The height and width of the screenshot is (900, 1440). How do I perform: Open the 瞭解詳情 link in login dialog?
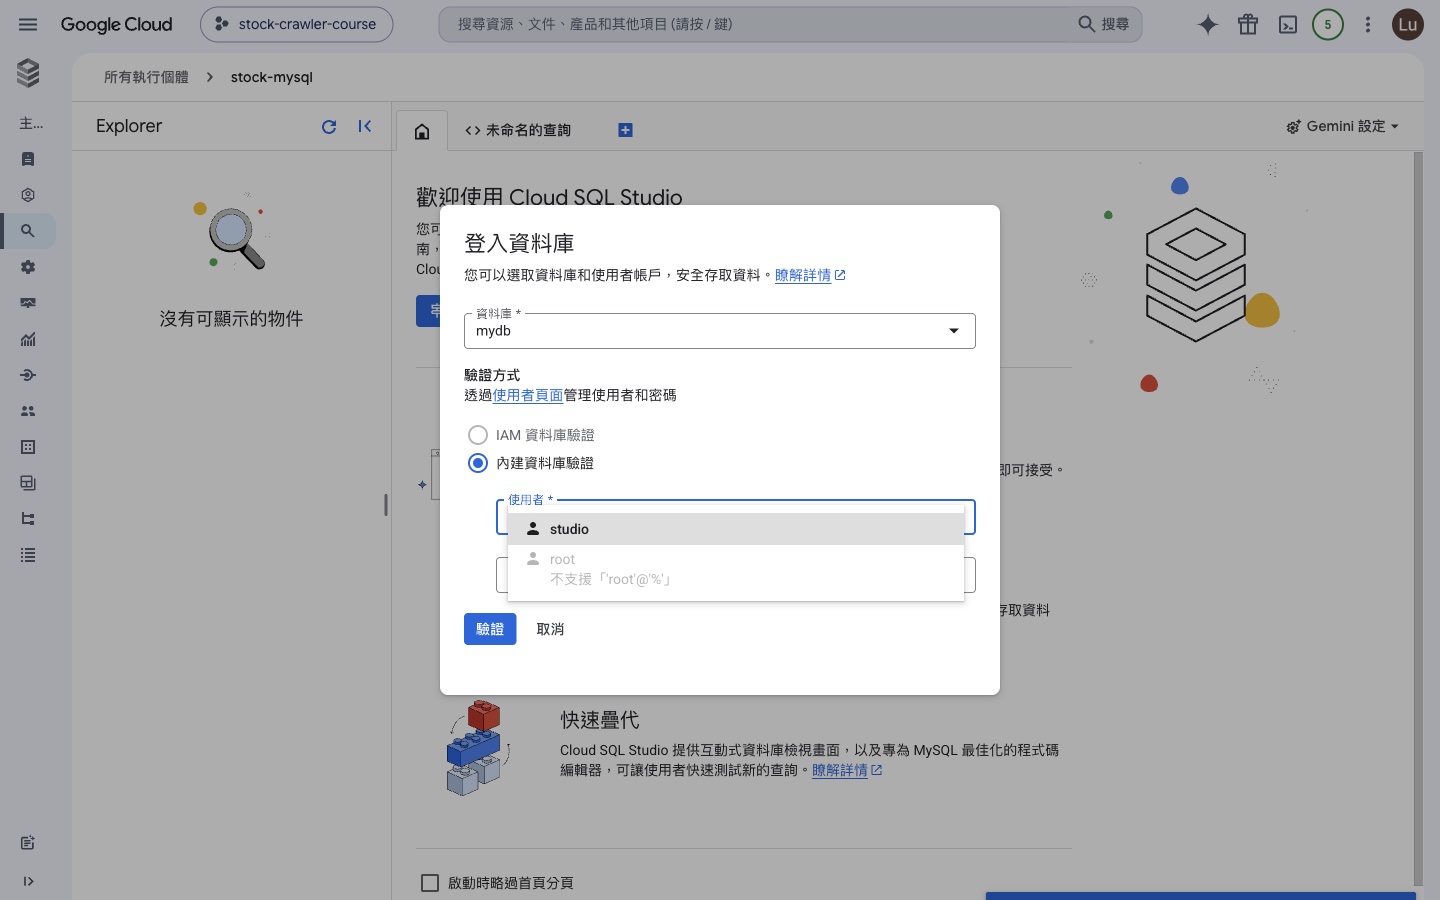click(810, 275)
